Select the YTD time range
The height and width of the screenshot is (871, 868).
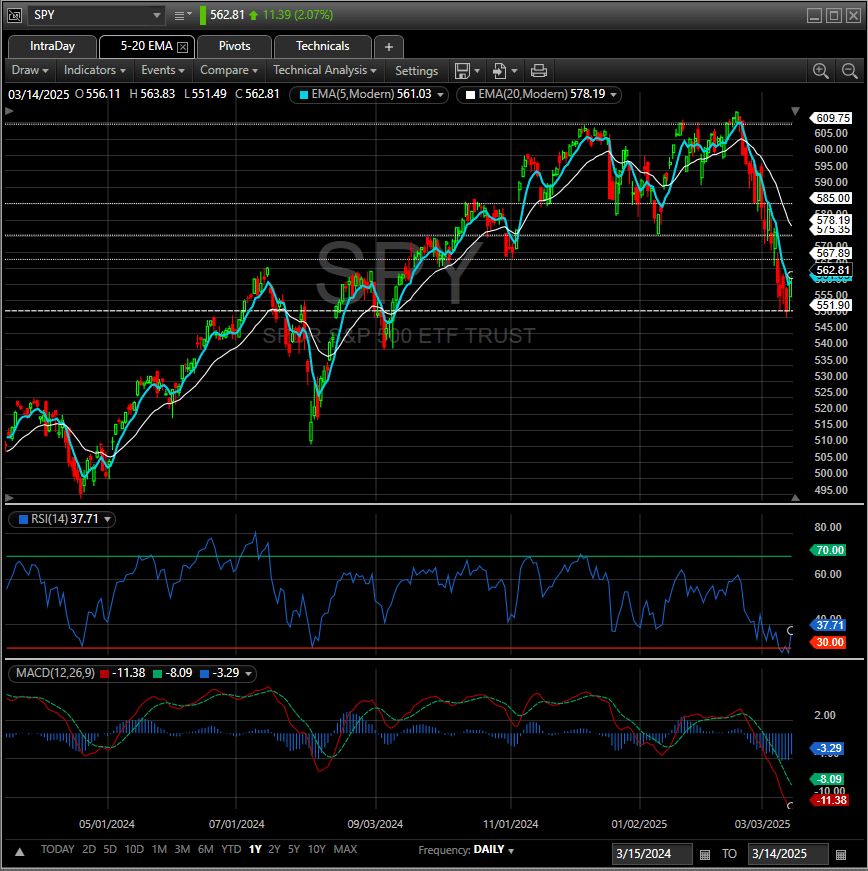(231, 849)
